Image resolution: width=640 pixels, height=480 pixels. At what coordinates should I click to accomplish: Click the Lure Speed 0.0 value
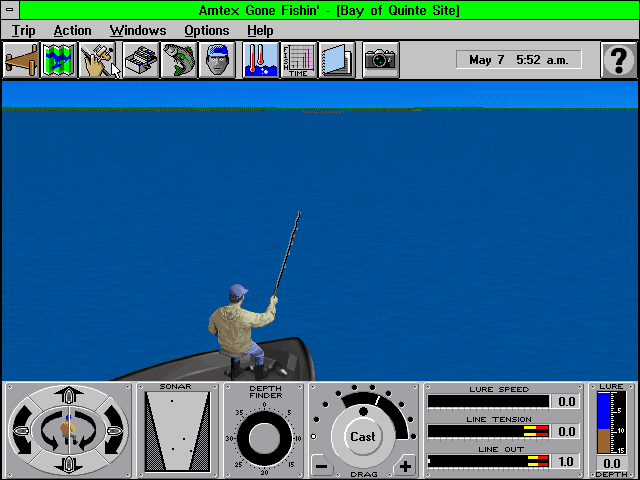566,401
